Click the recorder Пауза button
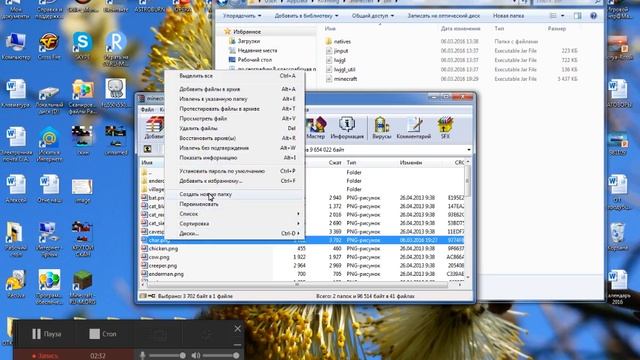Viewport: 640px width, 360px height. [x=47, y=334]
